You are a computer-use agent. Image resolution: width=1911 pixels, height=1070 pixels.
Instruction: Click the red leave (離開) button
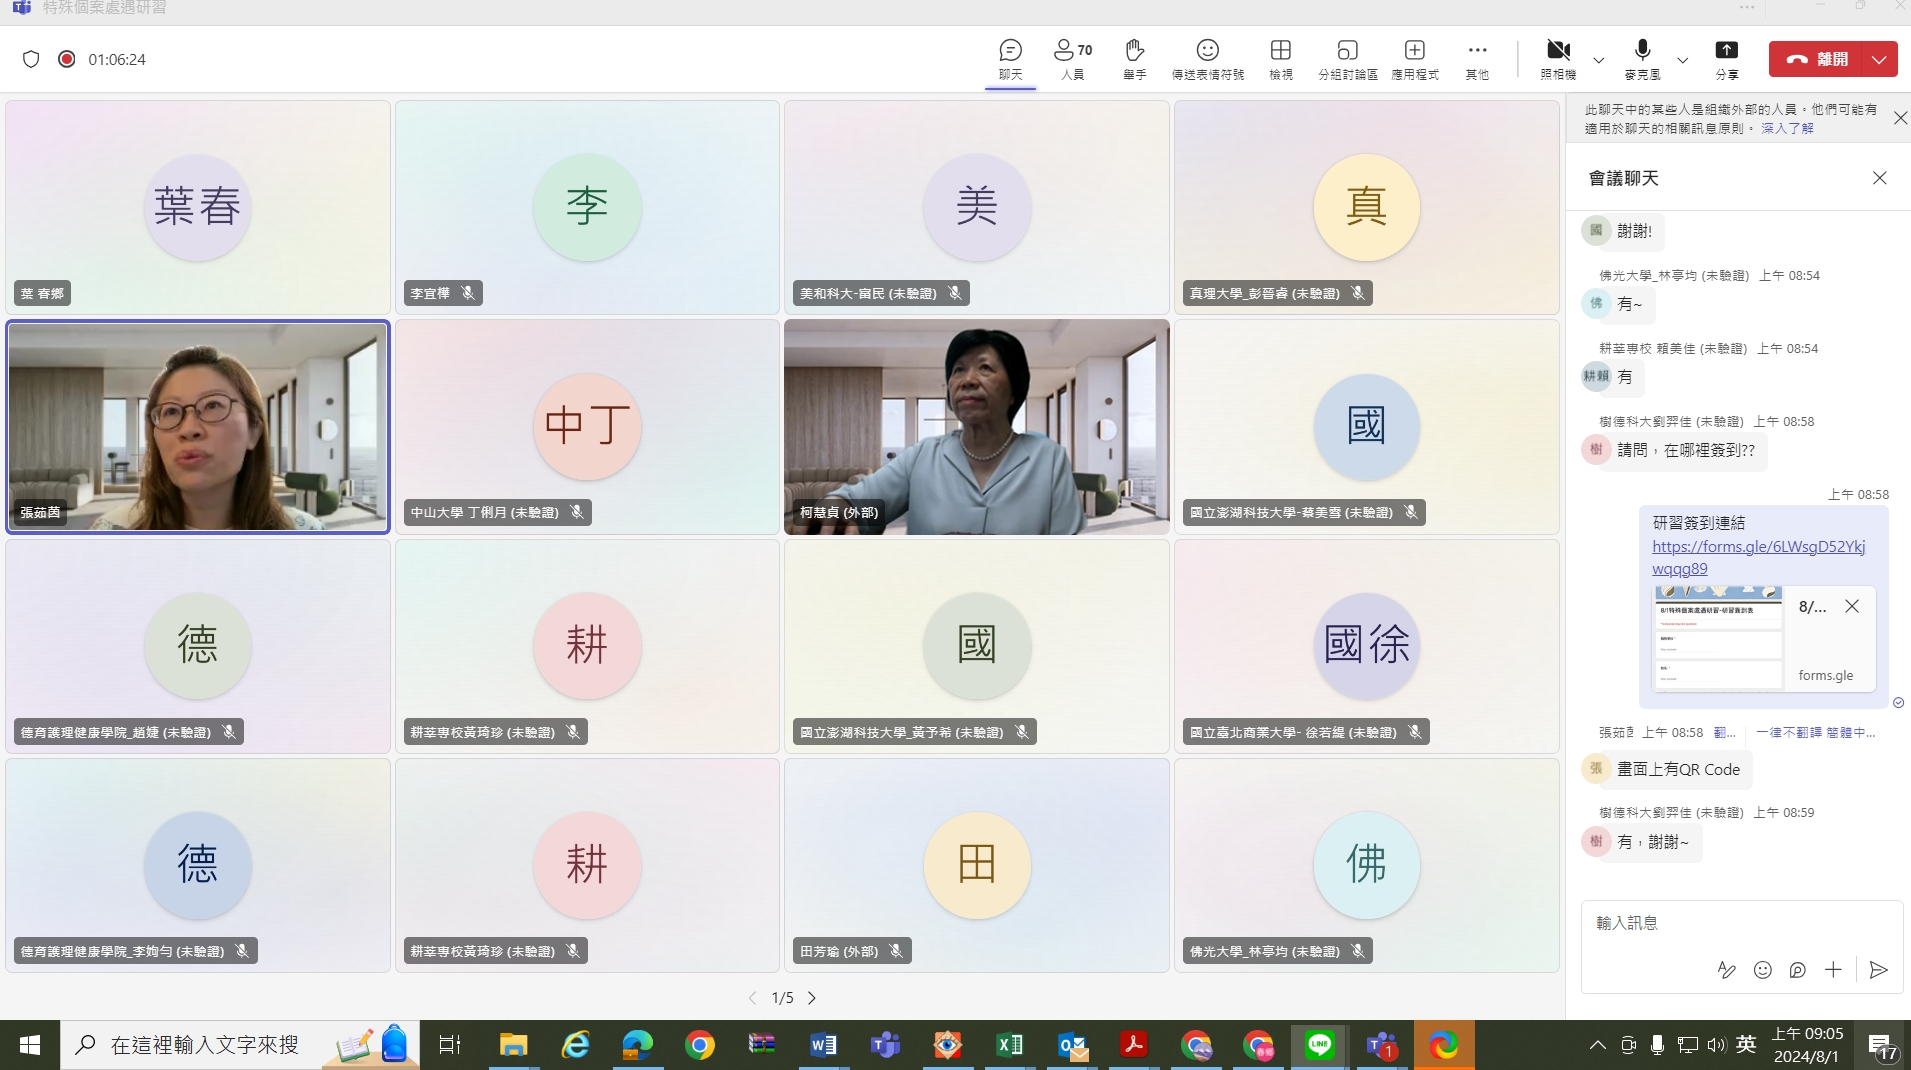pyautogui.click(x=1816, y=59)
